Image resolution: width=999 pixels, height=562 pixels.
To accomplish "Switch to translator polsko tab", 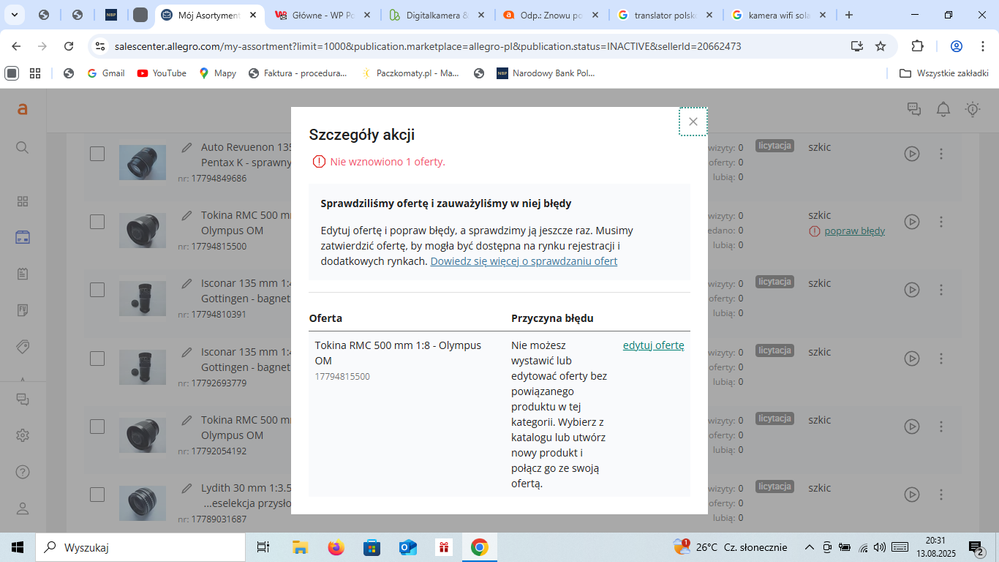I will click(x=666, y=15).
